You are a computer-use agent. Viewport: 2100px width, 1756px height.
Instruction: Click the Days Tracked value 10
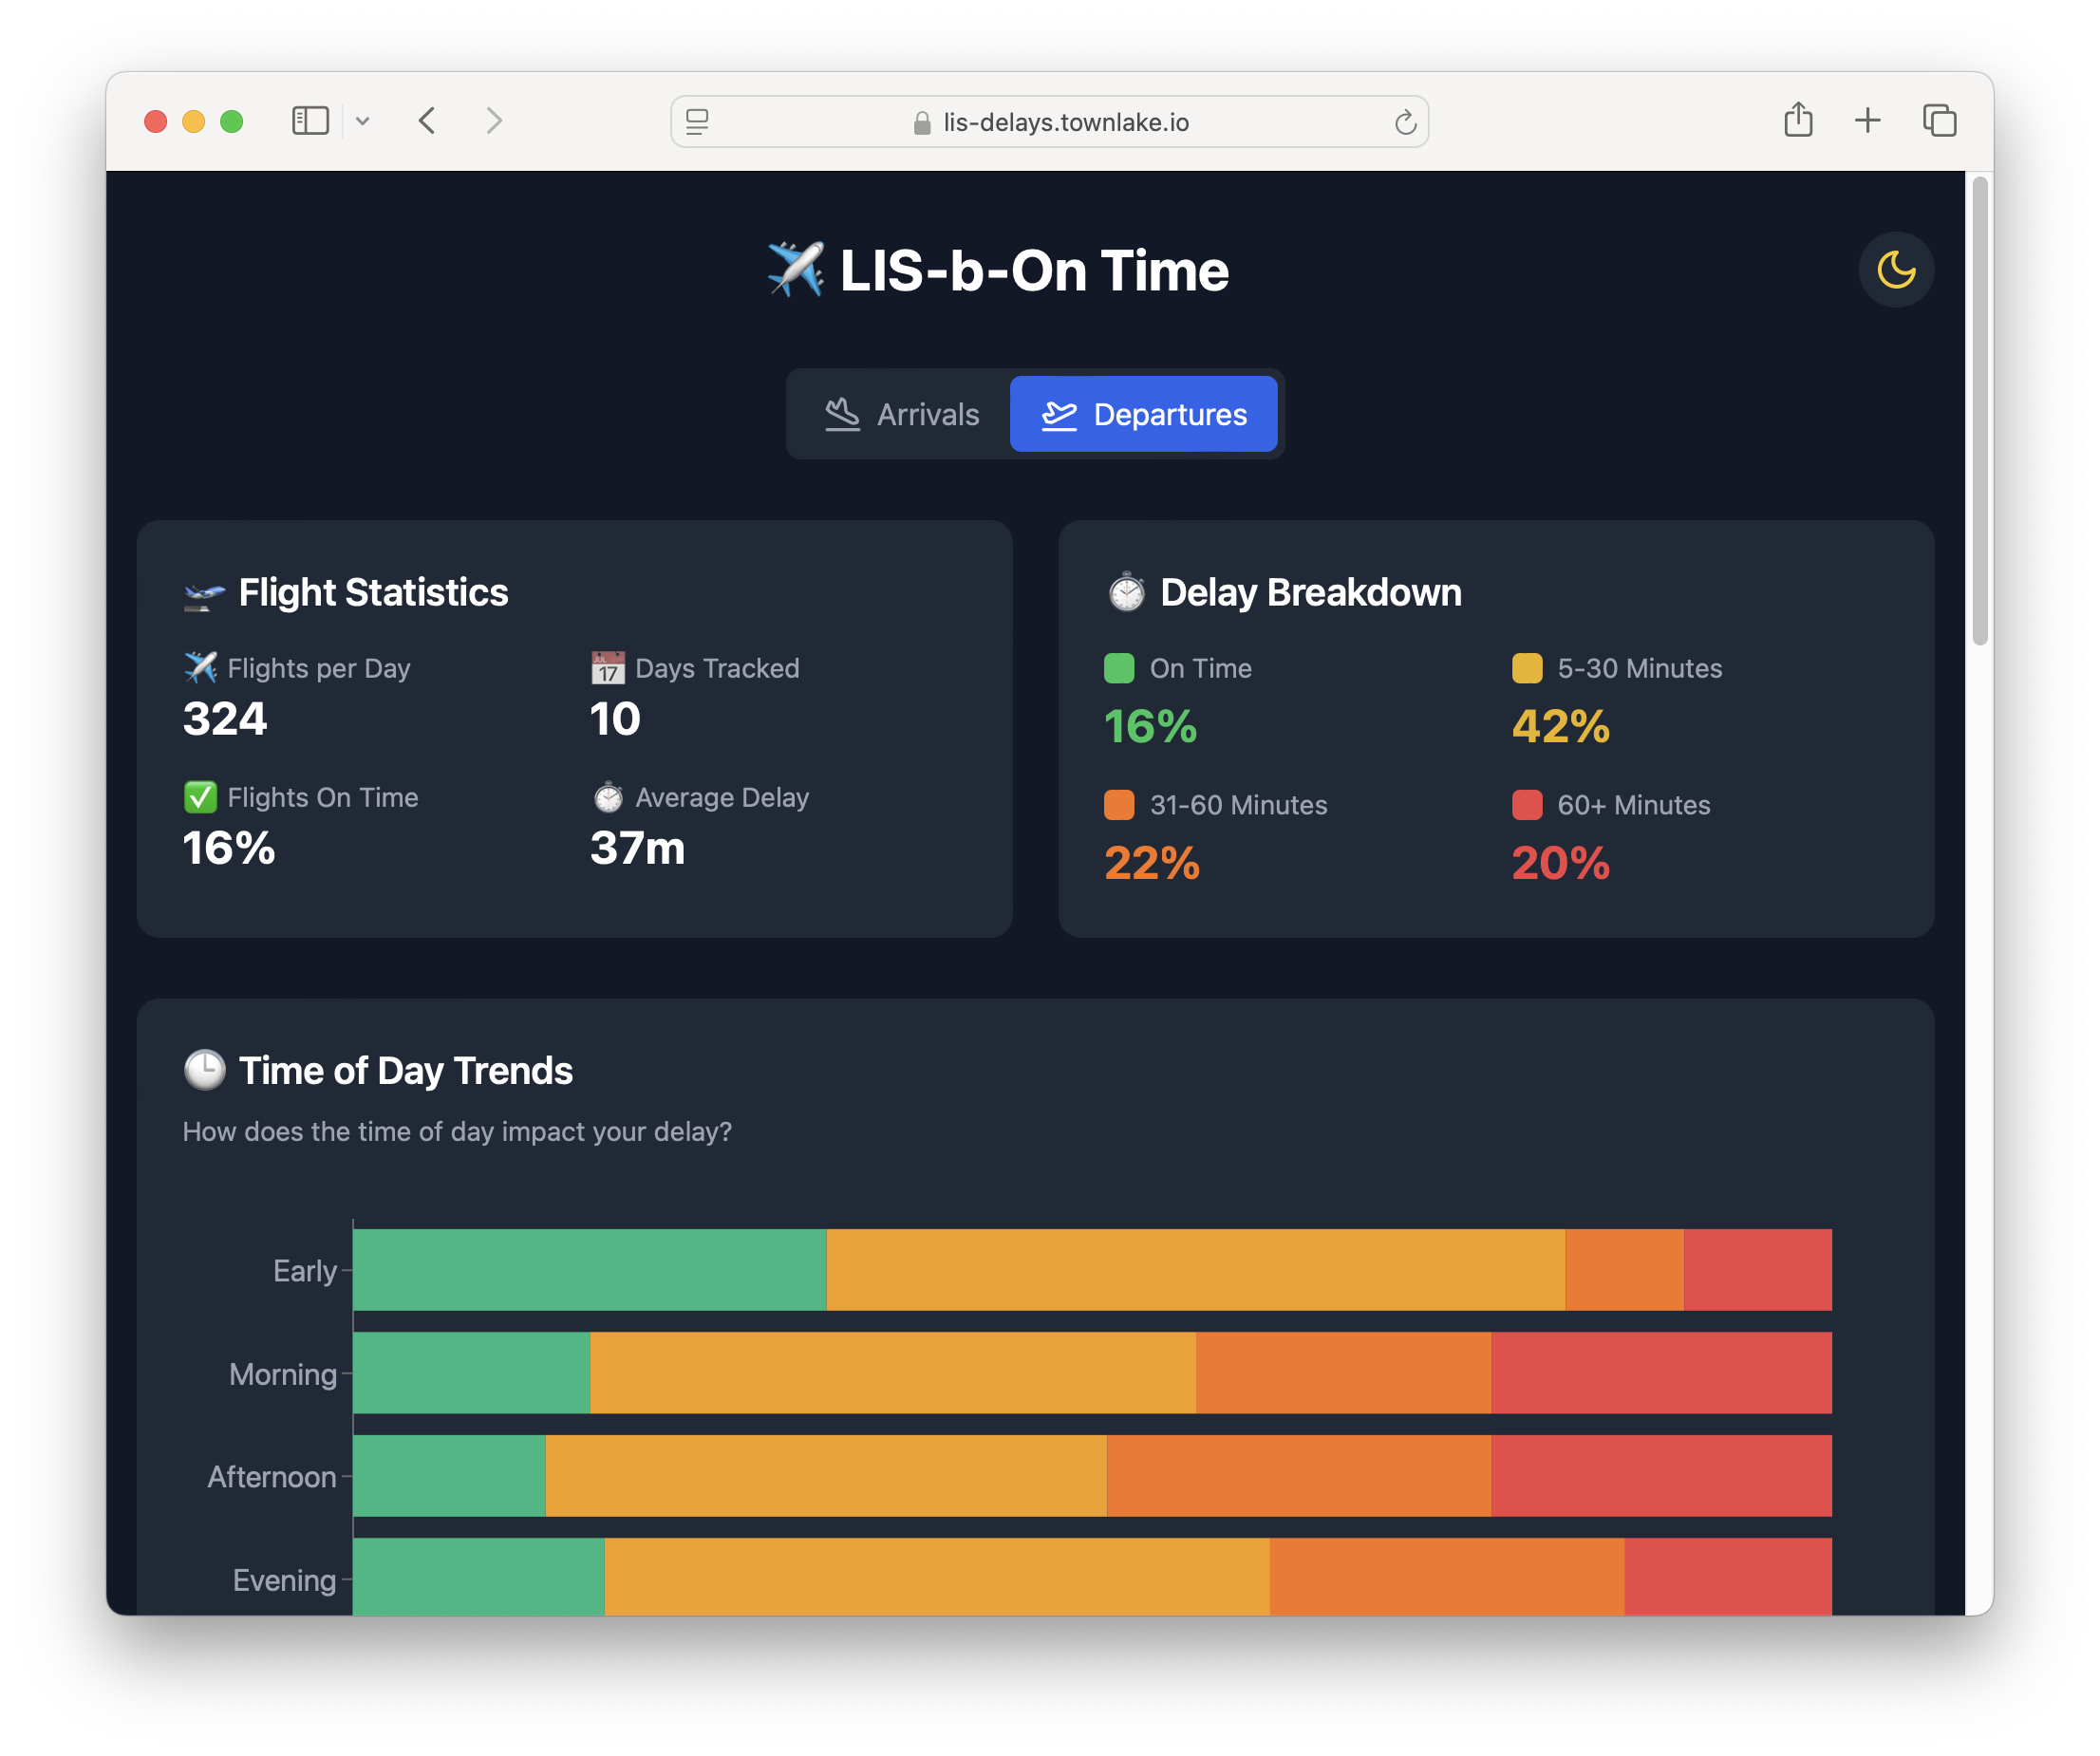615,719
